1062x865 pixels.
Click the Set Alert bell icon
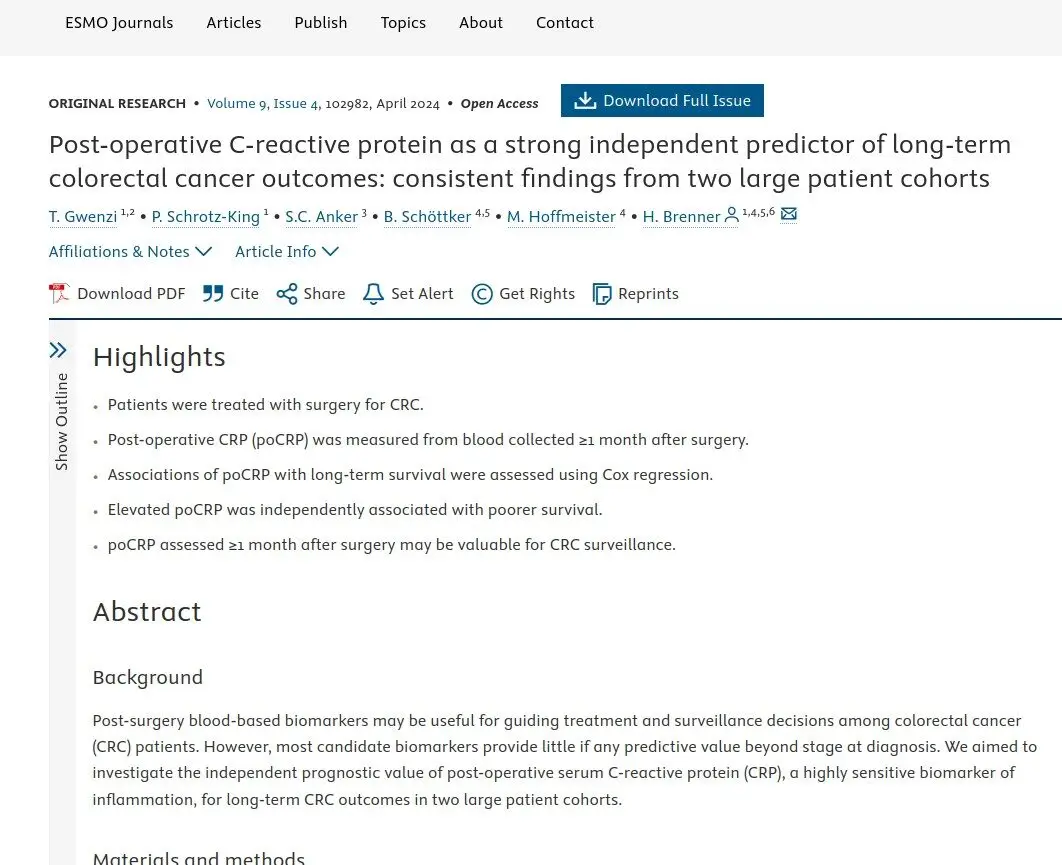click(373, 293)
